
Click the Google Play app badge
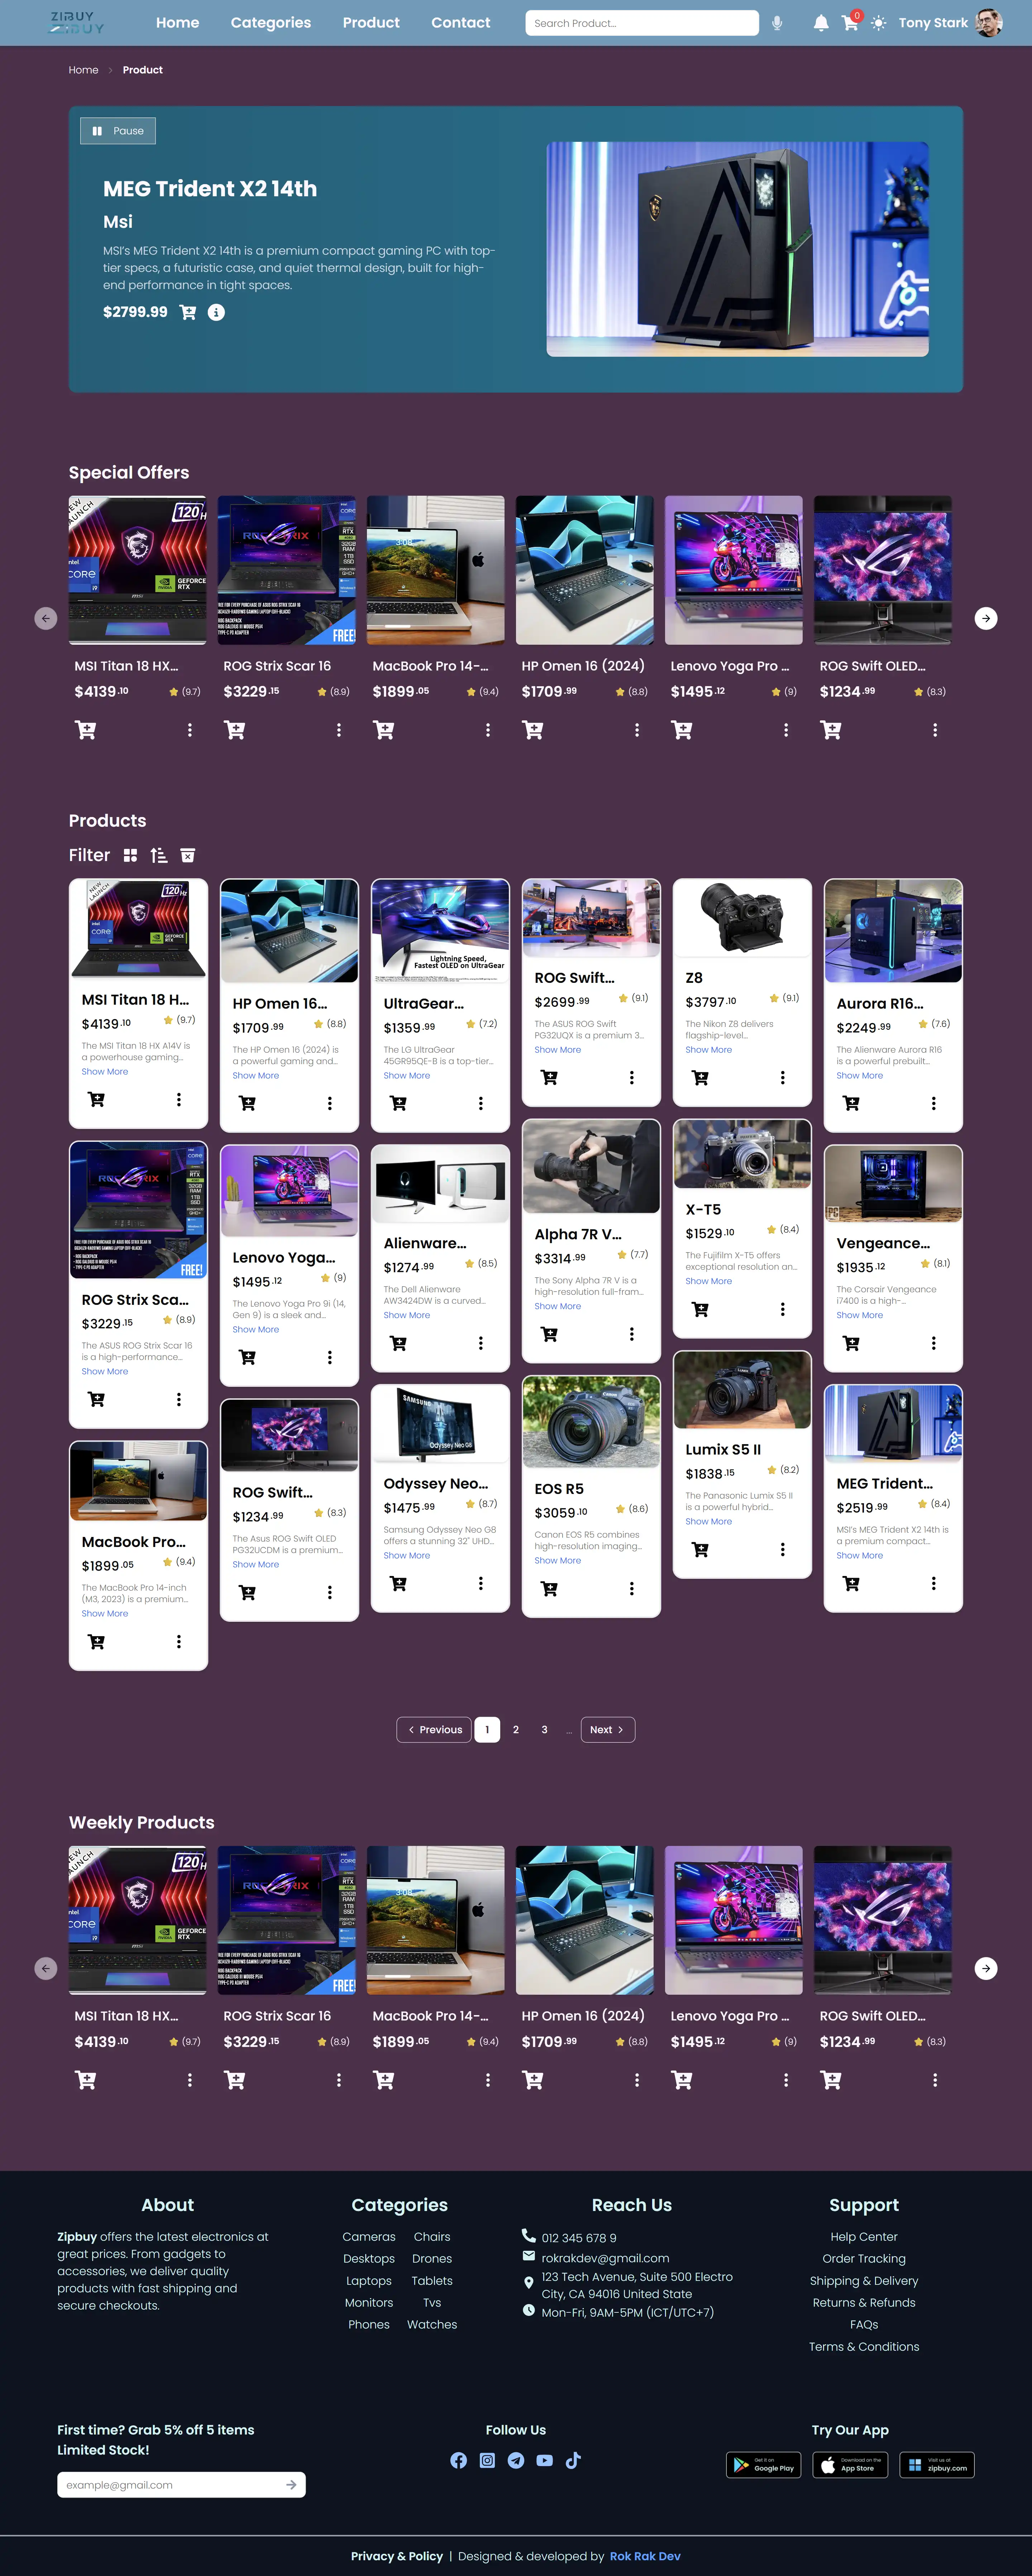click(x=764, y=2465)
